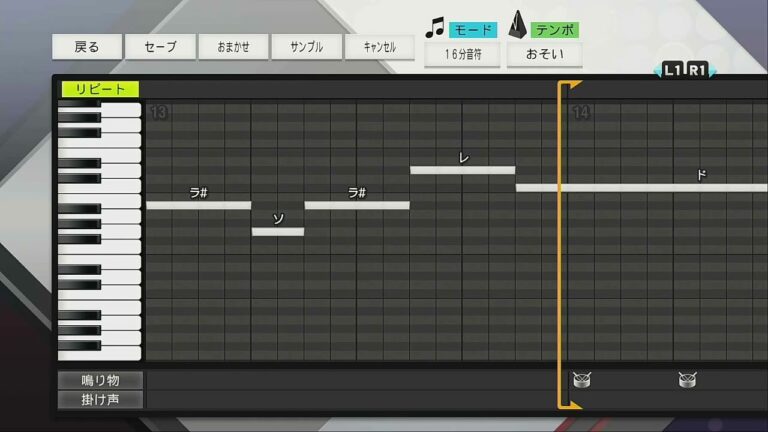Click the second drum icon in percussion row

(x=687, y=379)
